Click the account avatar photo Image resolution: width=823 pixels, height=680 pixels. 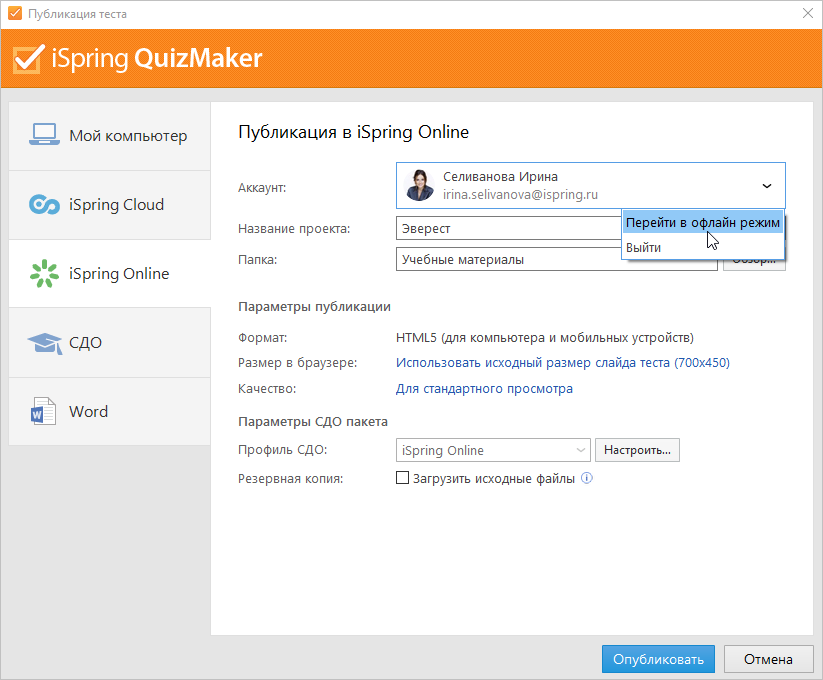[419, 185]
